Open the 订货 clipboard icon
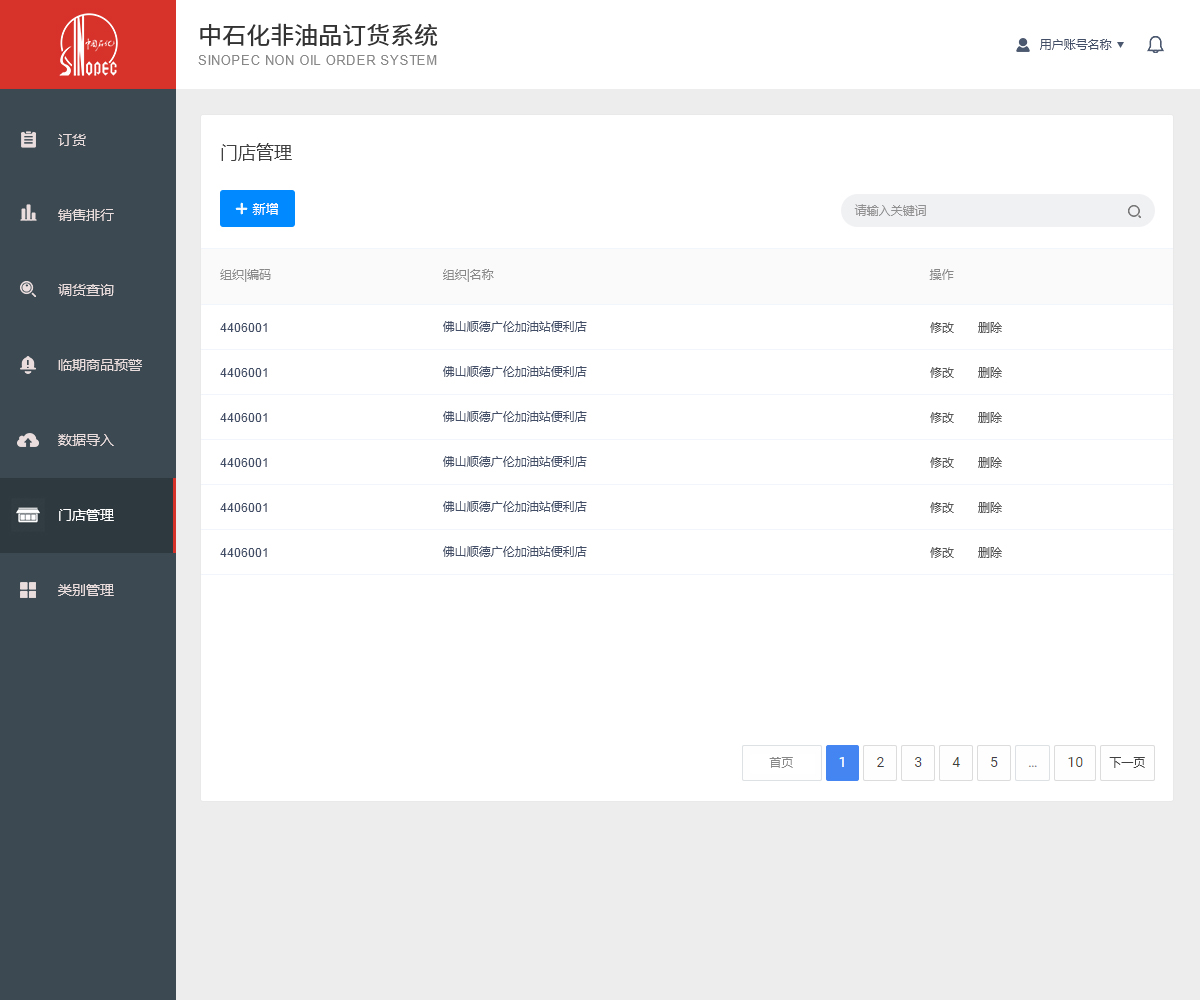1200x1000 pixels. point(29,140)
